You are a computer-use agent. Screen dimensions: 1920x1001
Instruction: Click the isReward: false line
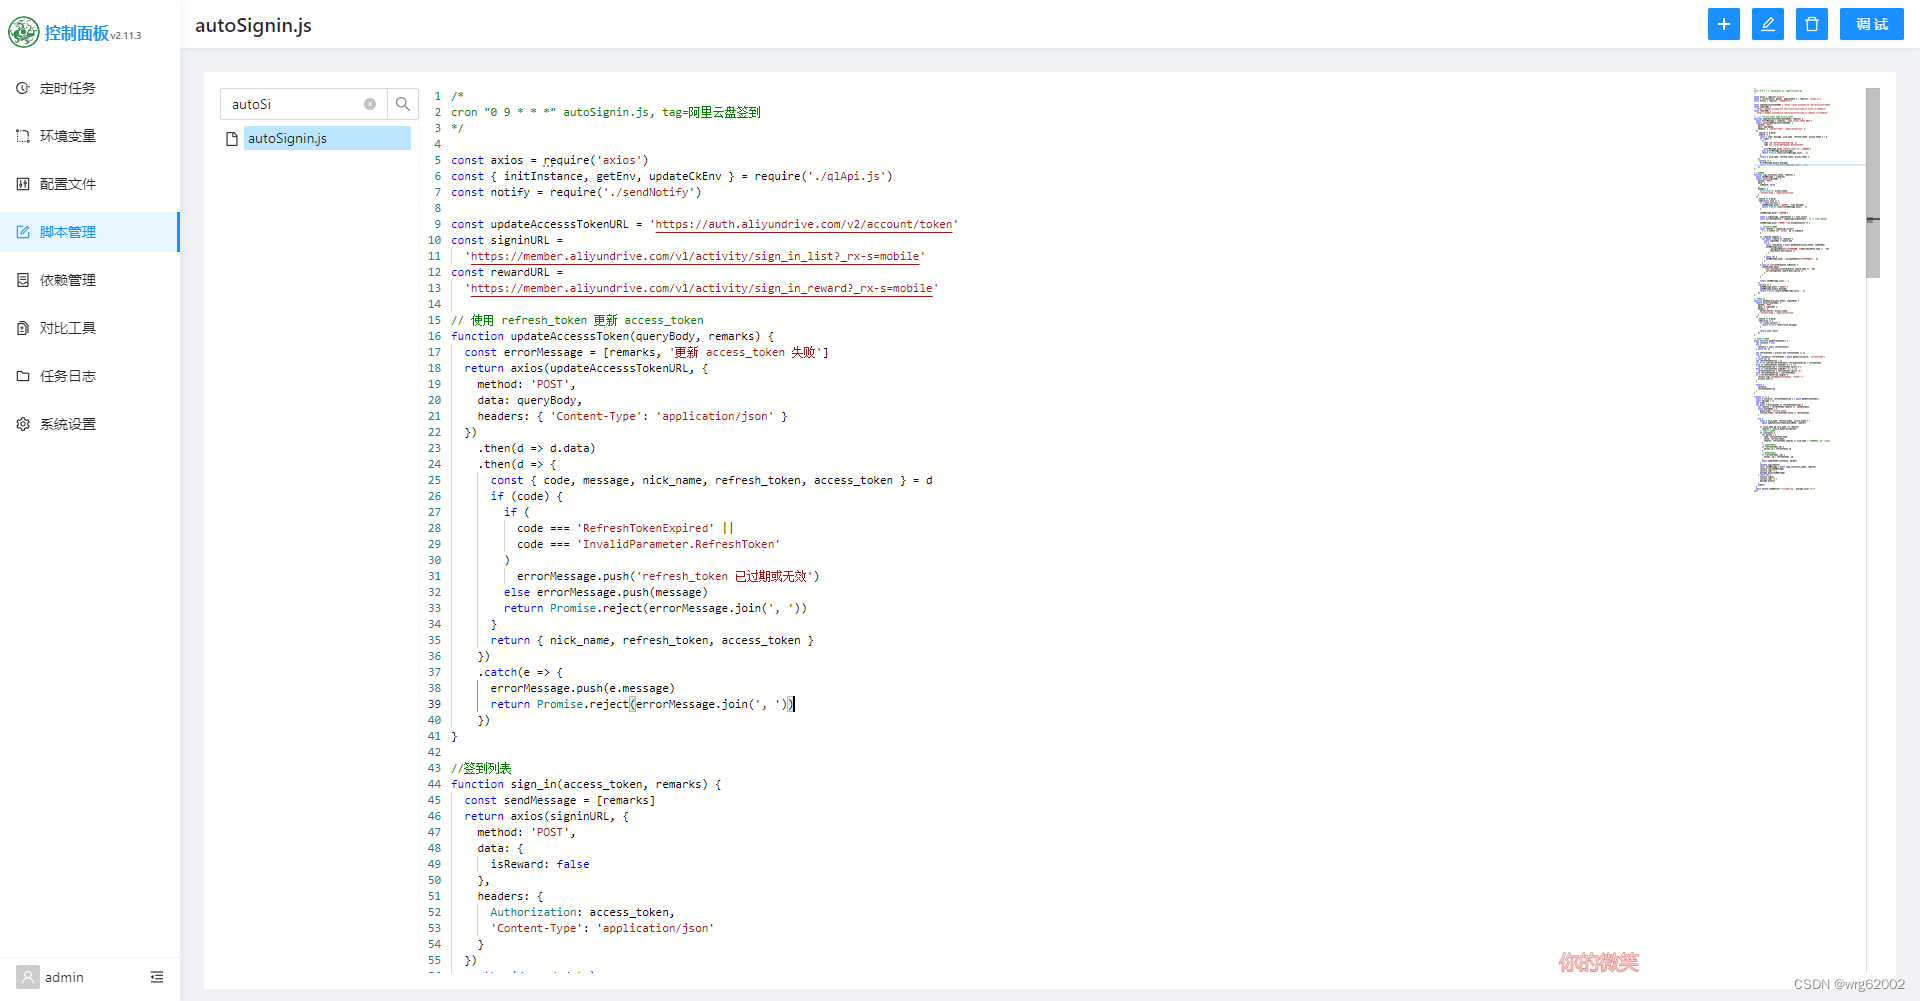(x=540, y=864)
